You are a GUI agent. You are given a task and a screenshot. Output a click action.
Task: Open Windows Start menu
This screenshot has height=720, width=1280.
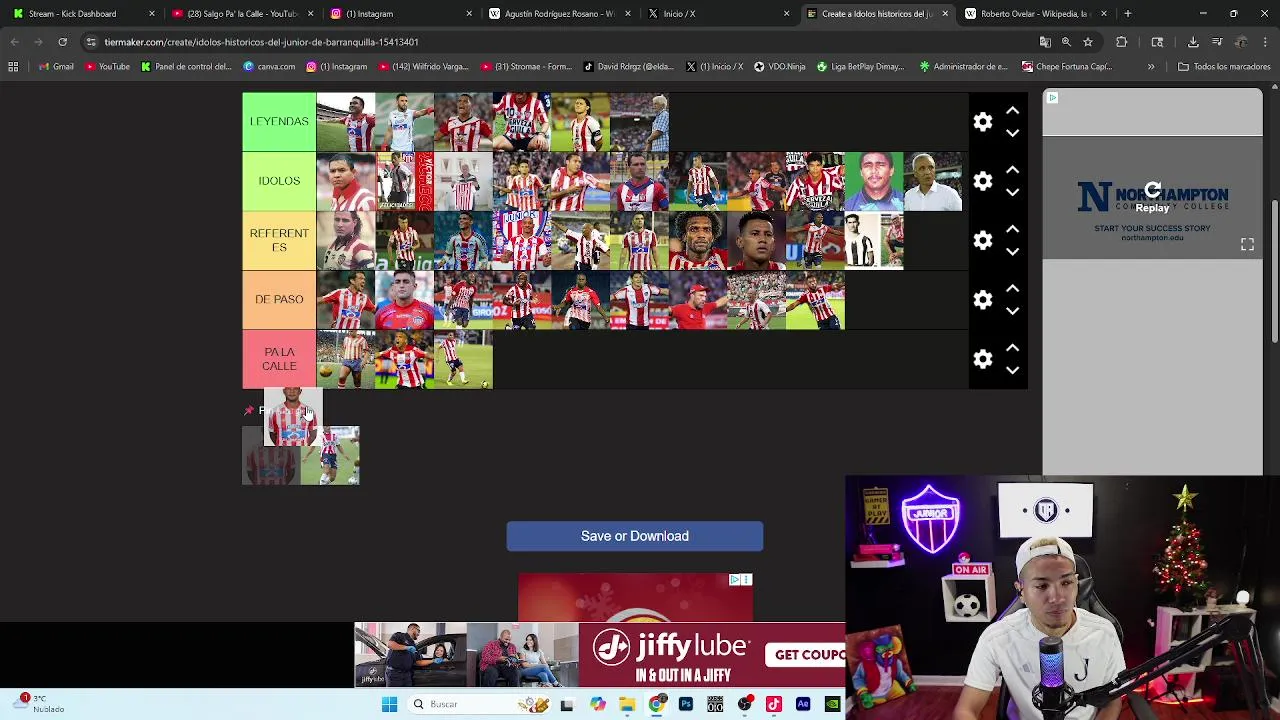(389, 704)
